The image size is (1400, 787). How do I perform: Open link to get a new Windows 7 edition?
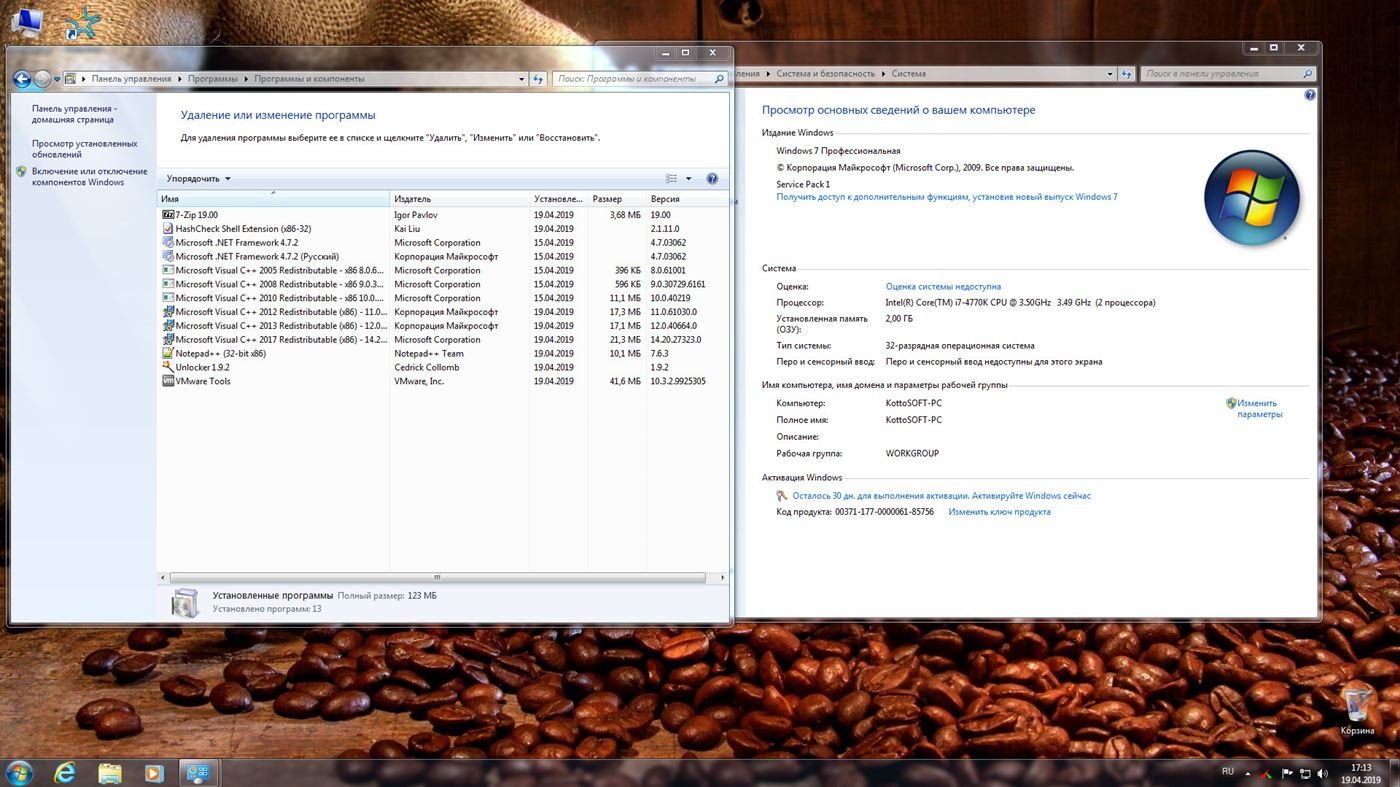pyautogui.click(x=947, y=197)
